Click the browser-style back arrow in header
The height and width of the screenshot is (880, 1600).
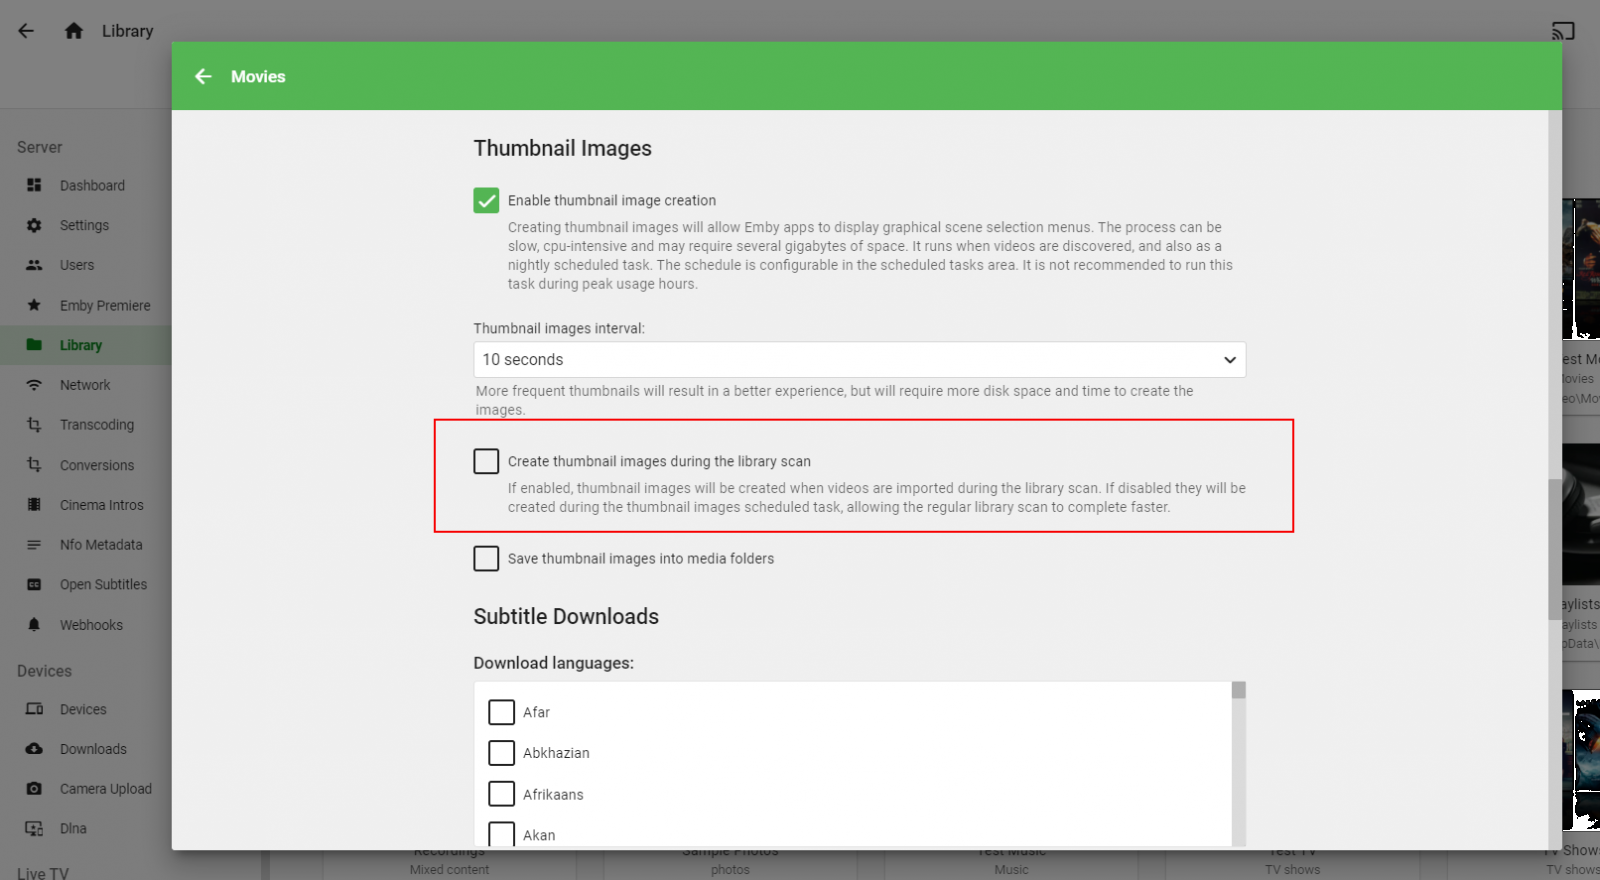pos(26,31)
